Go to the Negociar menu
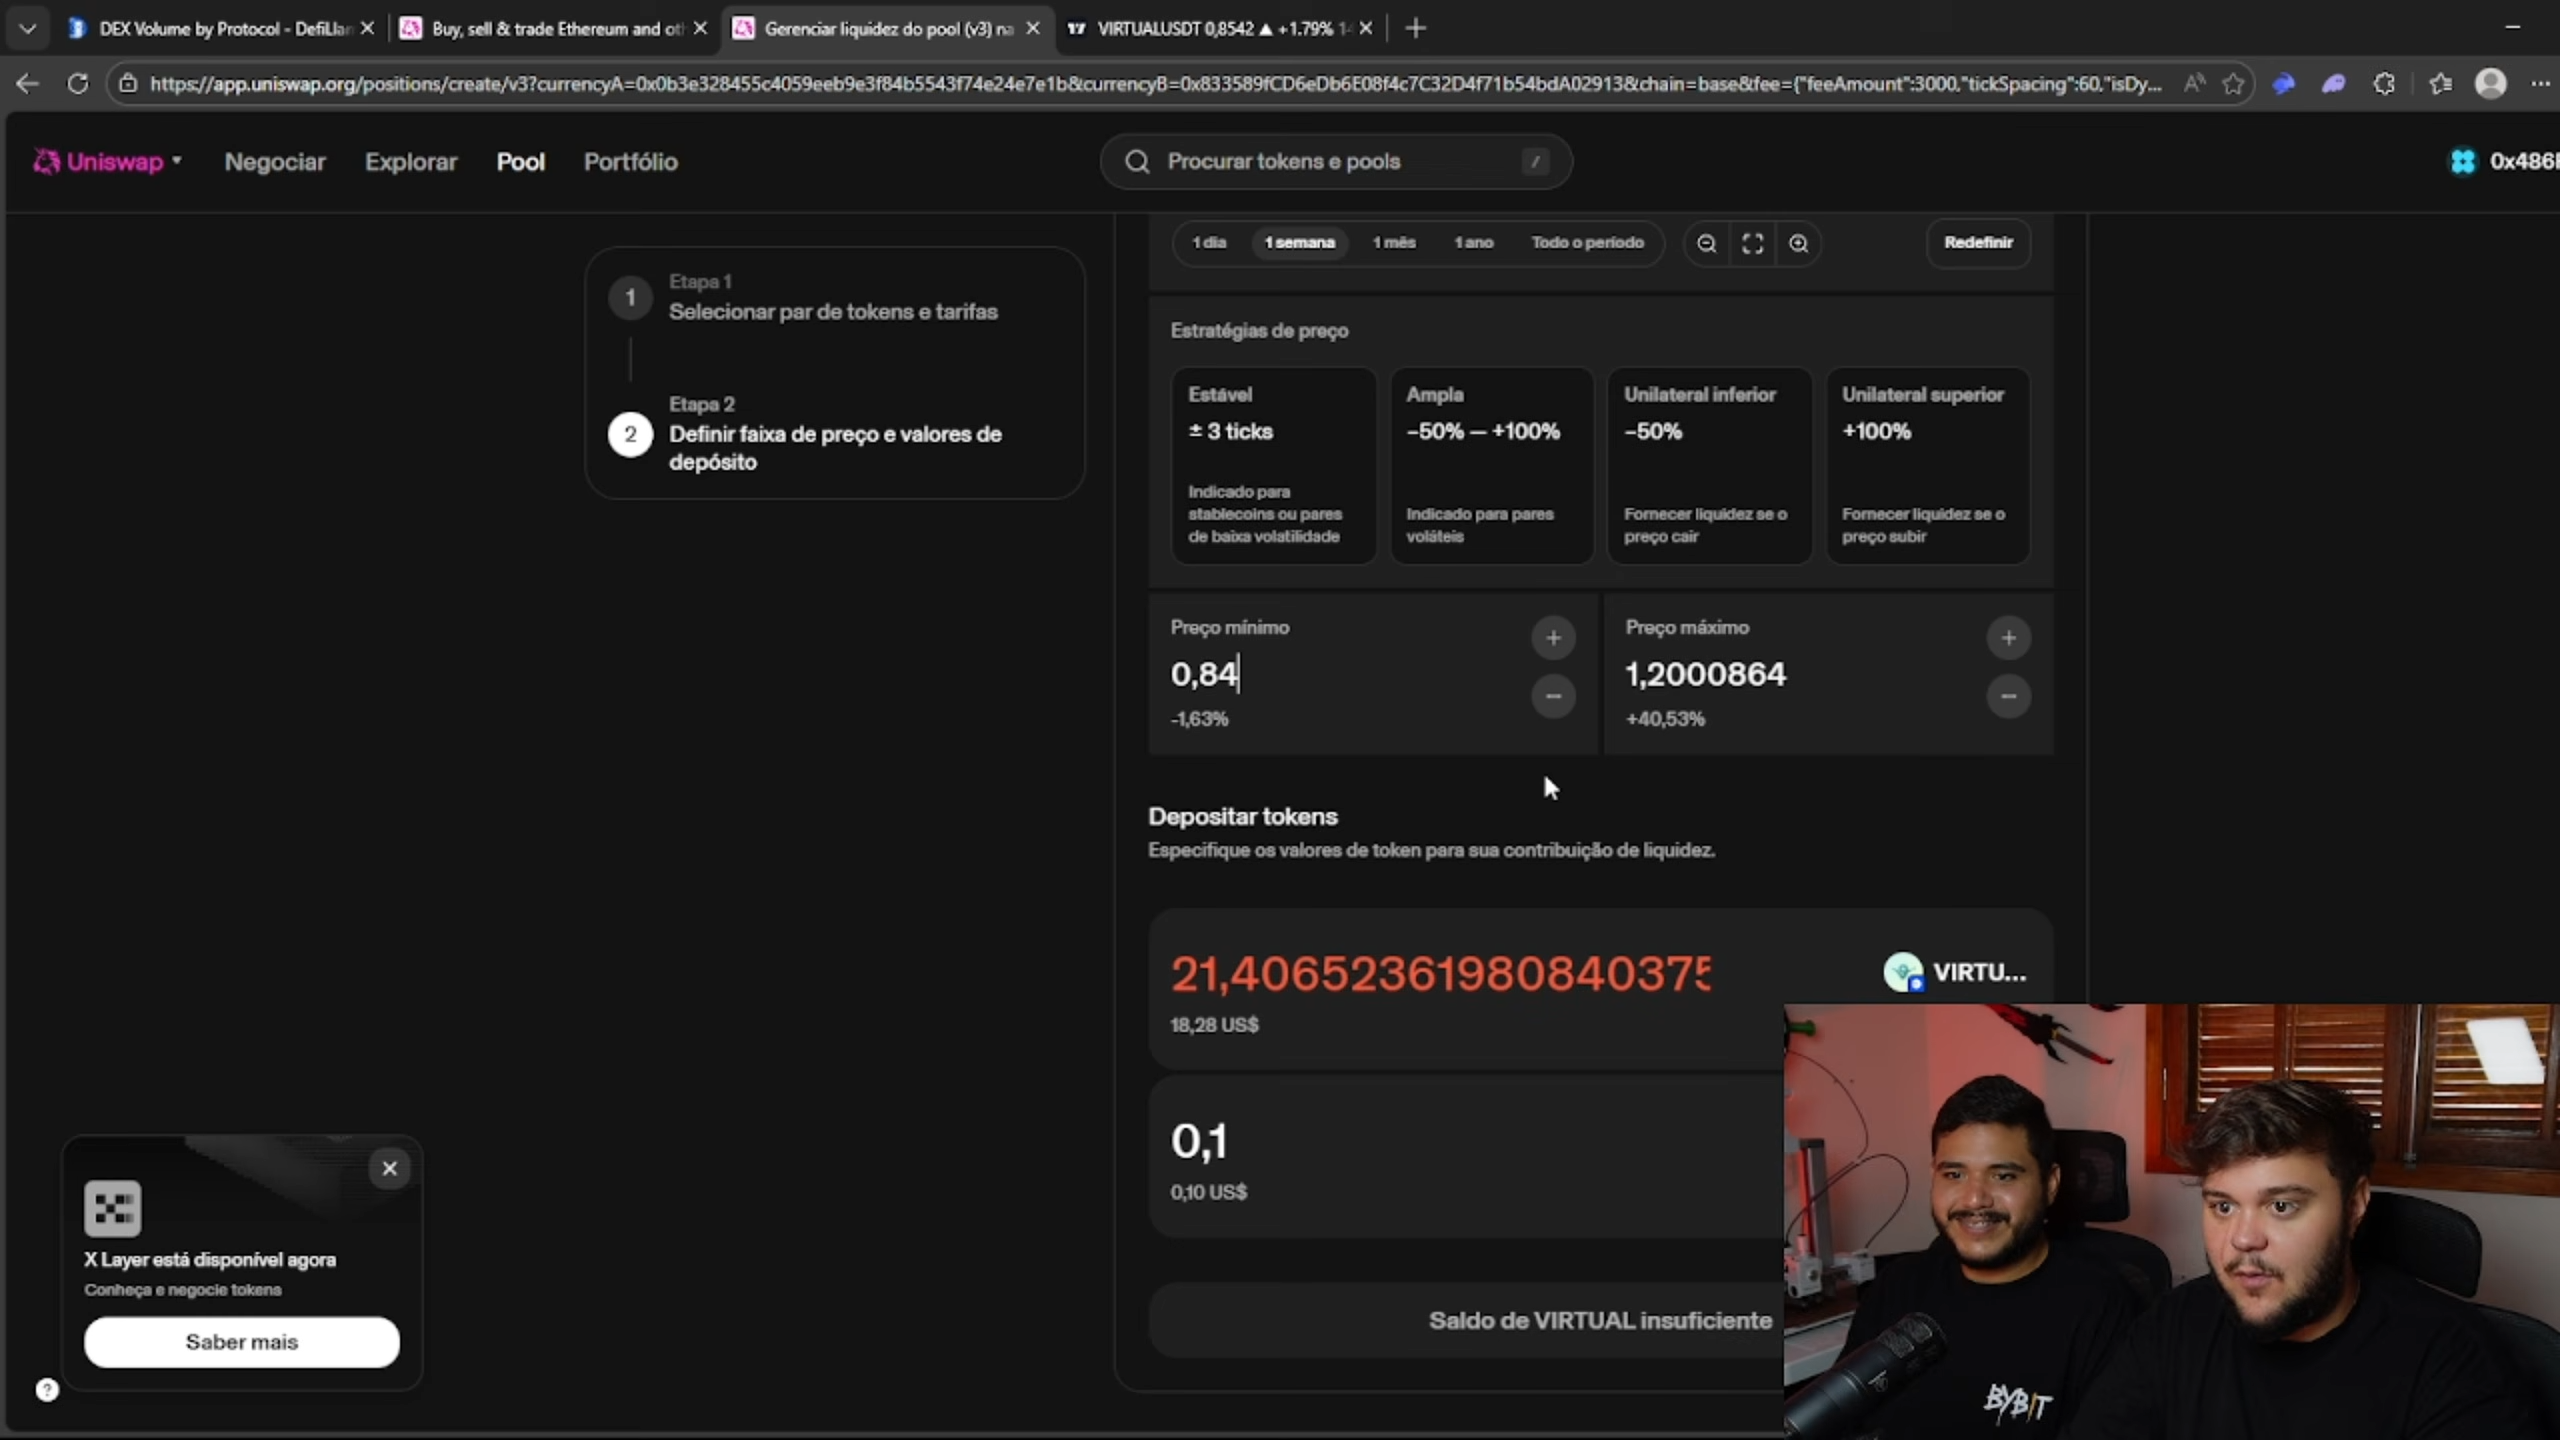The width and height of the screenshot is (2560, 1440). (275, 162)
